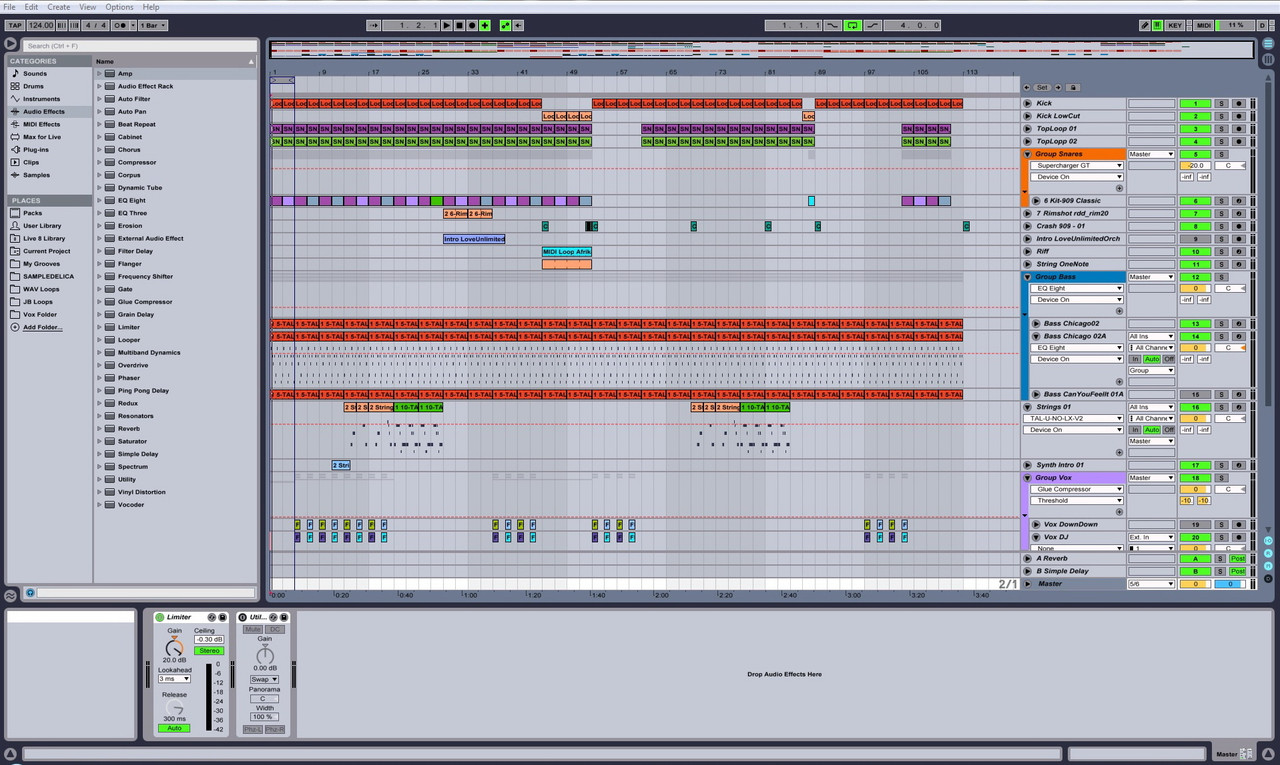Click the Re-Enable Automation arrow
This screenshot has height=765, width=1280.
(518, 25)
